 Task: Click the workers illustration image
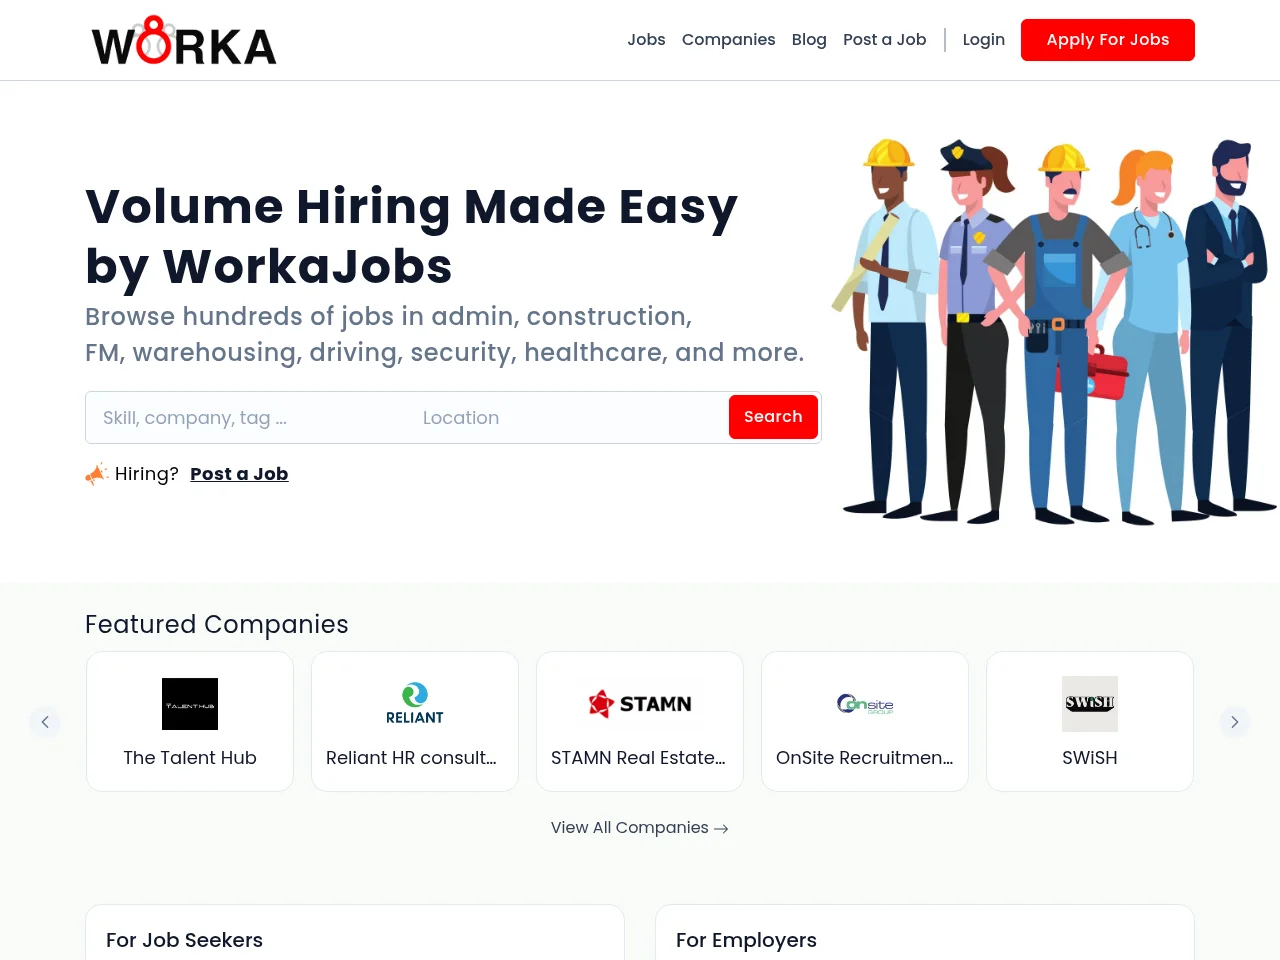point(1055,331)
